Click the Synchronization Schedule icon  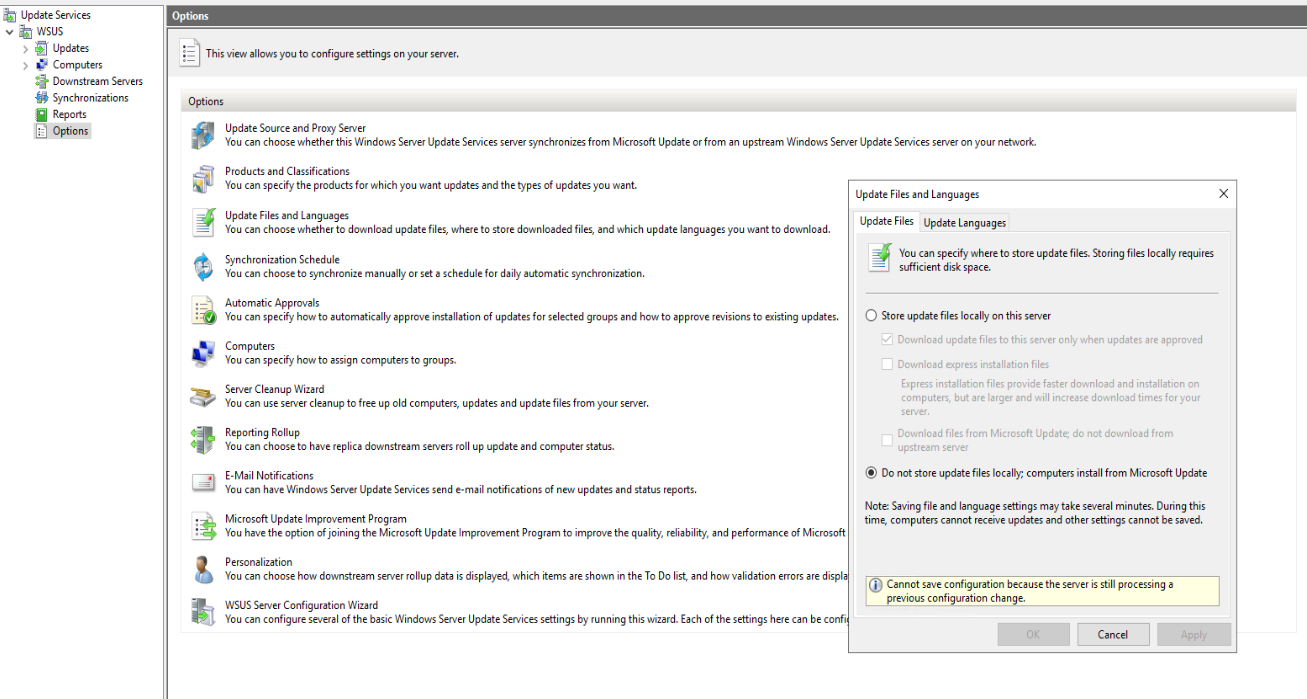pos(203,267)
